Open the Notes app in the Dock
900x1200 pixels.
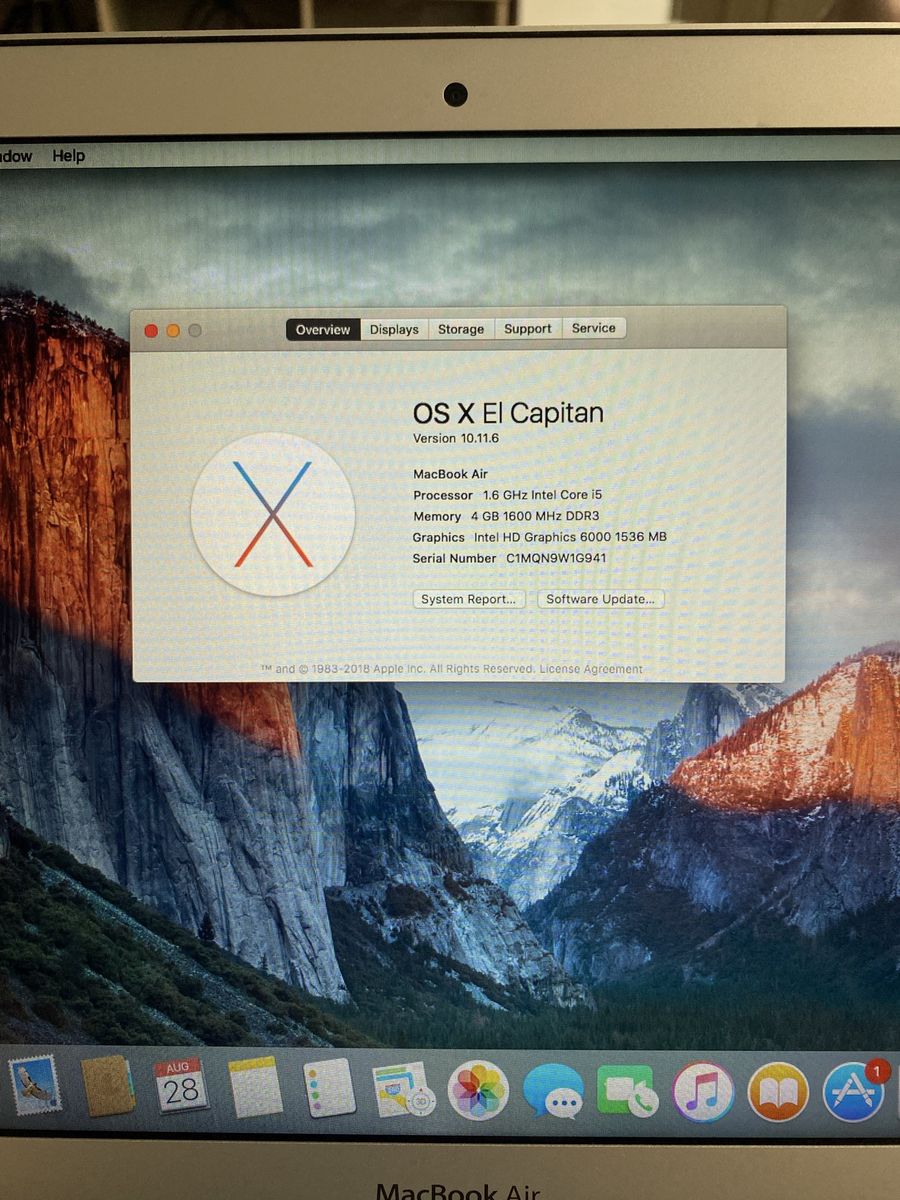255,1087
